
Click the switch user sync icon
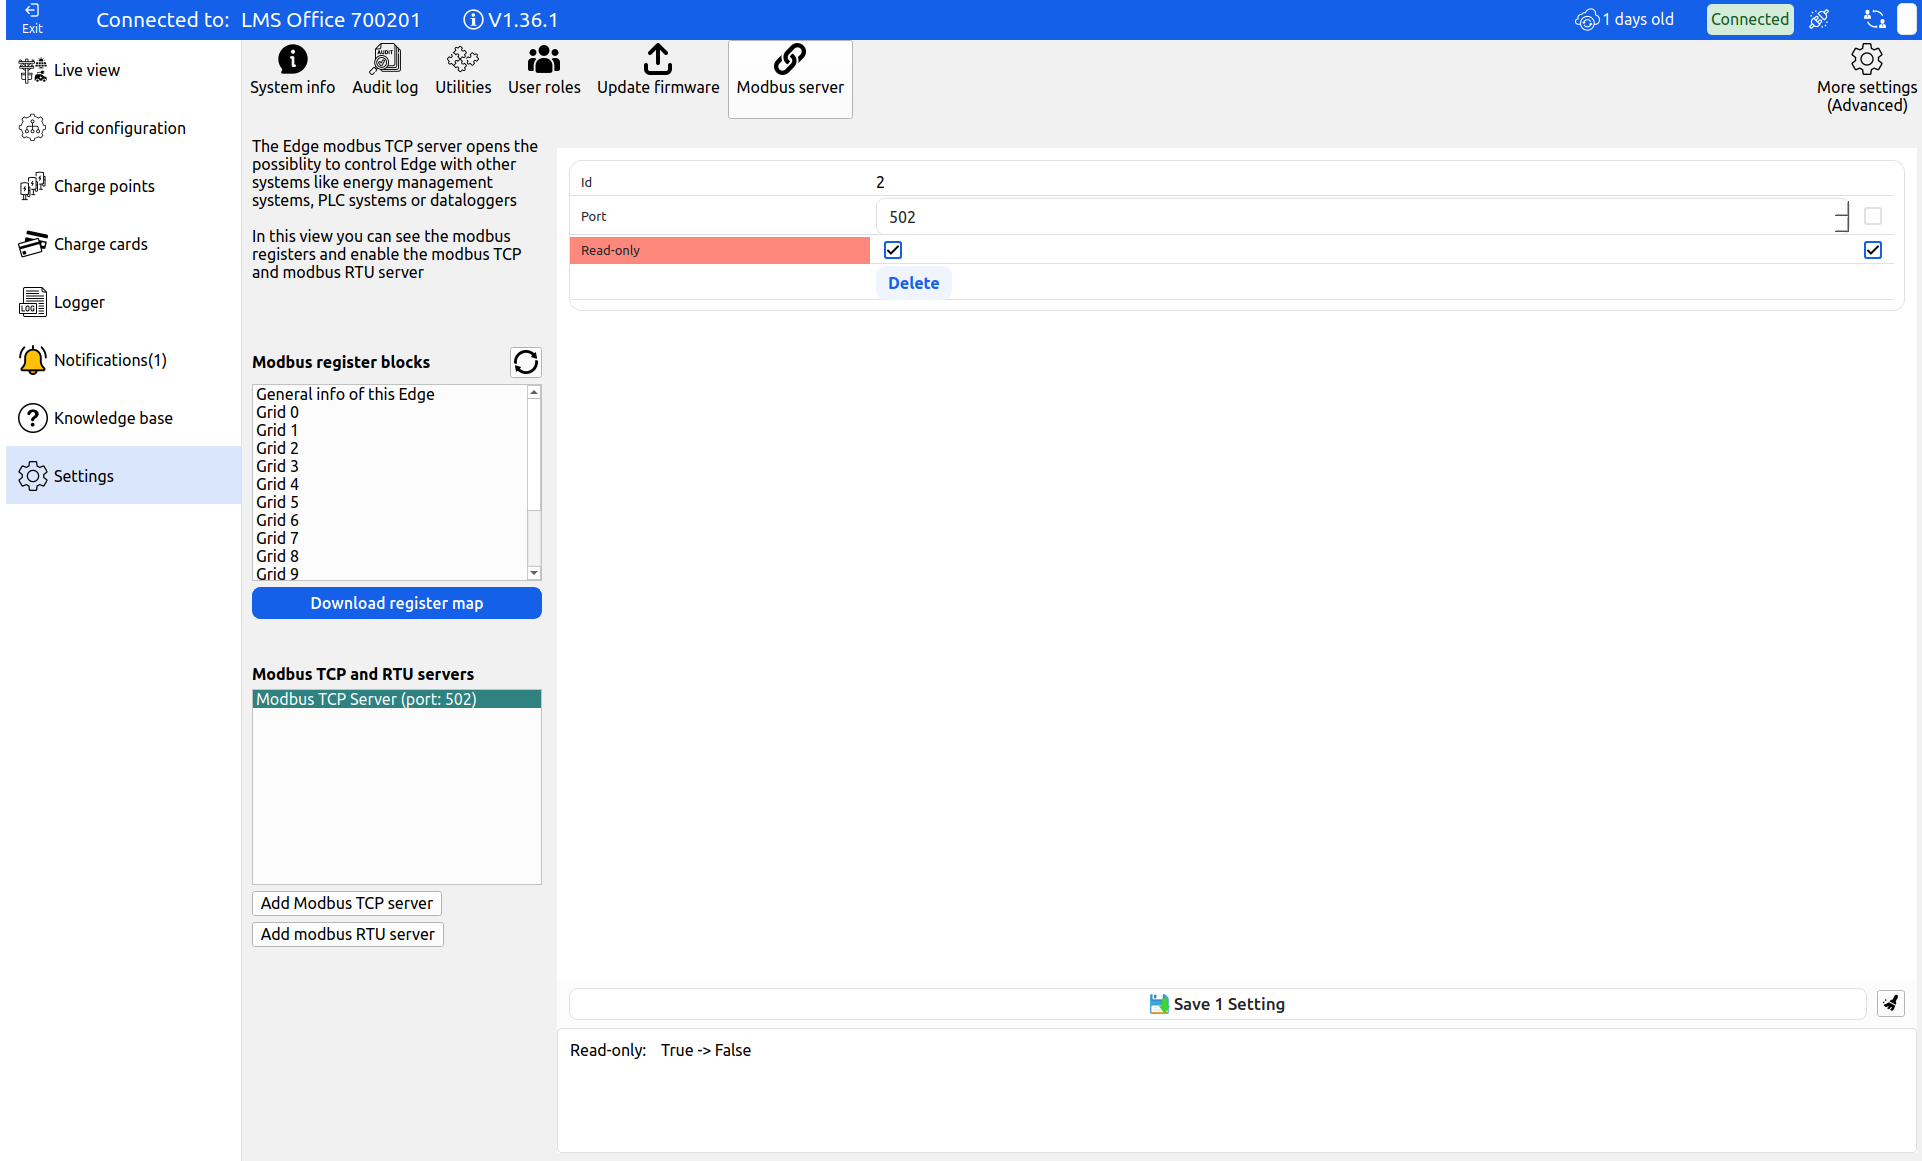point(1874,20)
